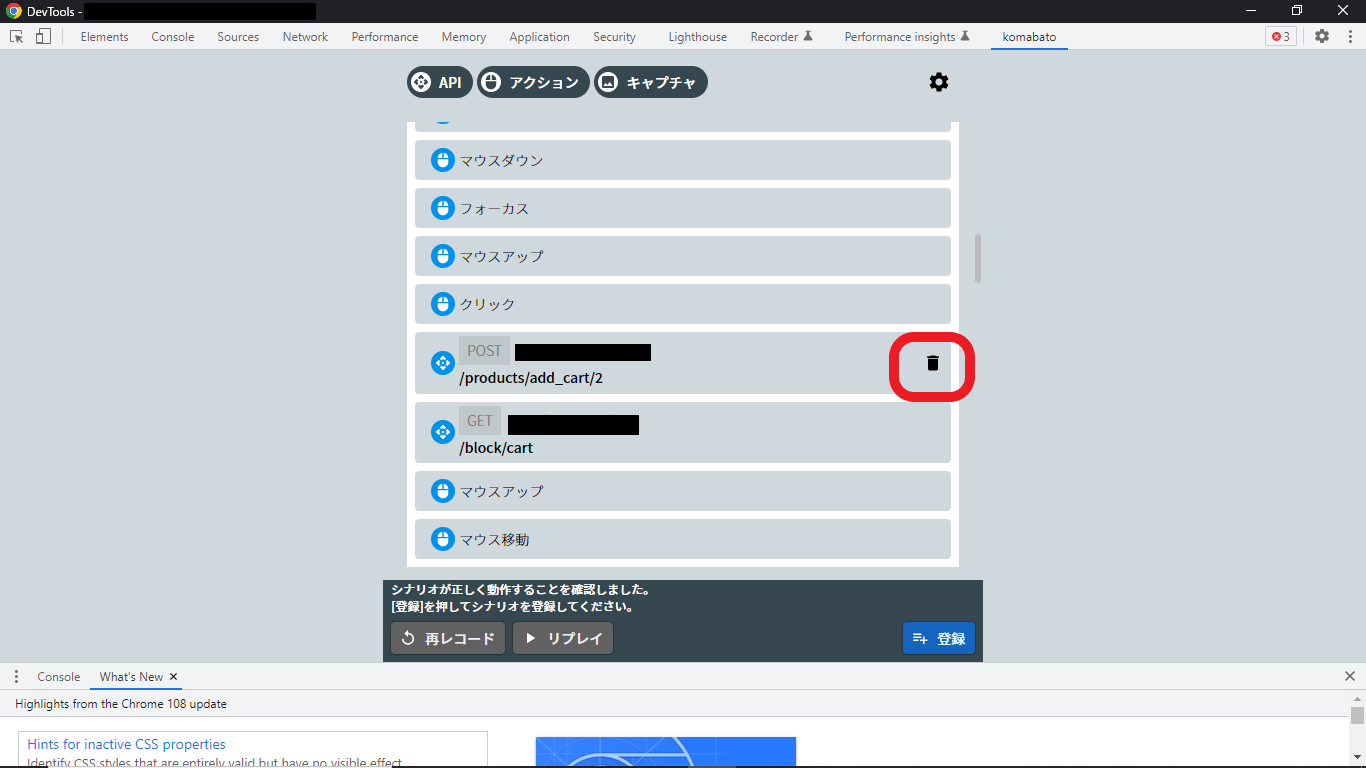Open the Elements tab
The width and height of the screenshot is (1366, 768).
(x=105, y=36)
